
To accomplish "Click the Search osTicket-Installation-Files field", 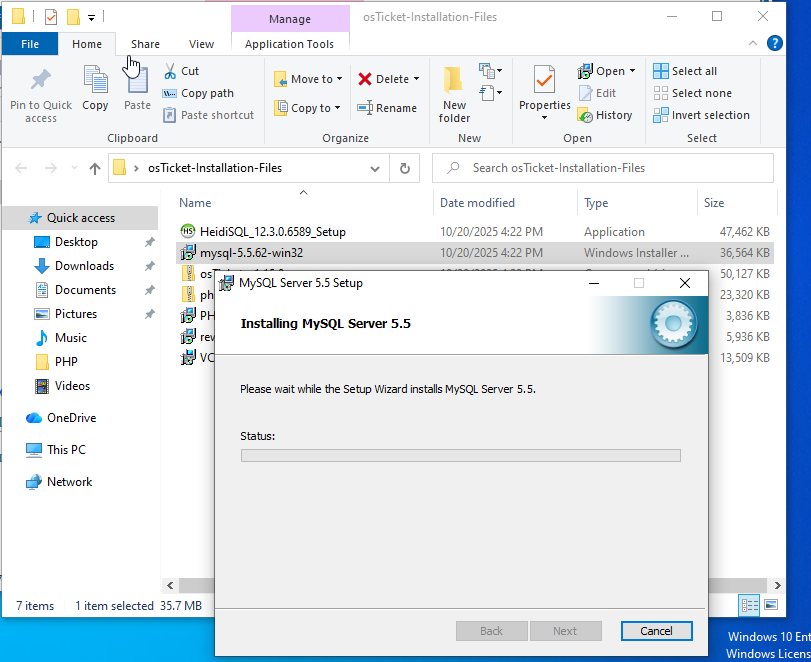I will click(603, 168).
